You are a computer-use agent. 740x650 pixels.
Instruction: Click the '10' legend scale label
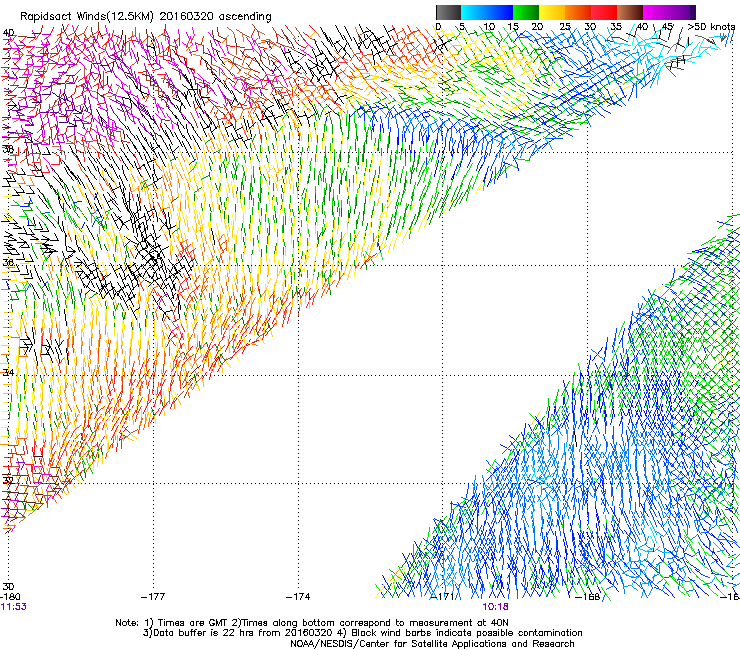pyautogui.click(x=489, y=26)
